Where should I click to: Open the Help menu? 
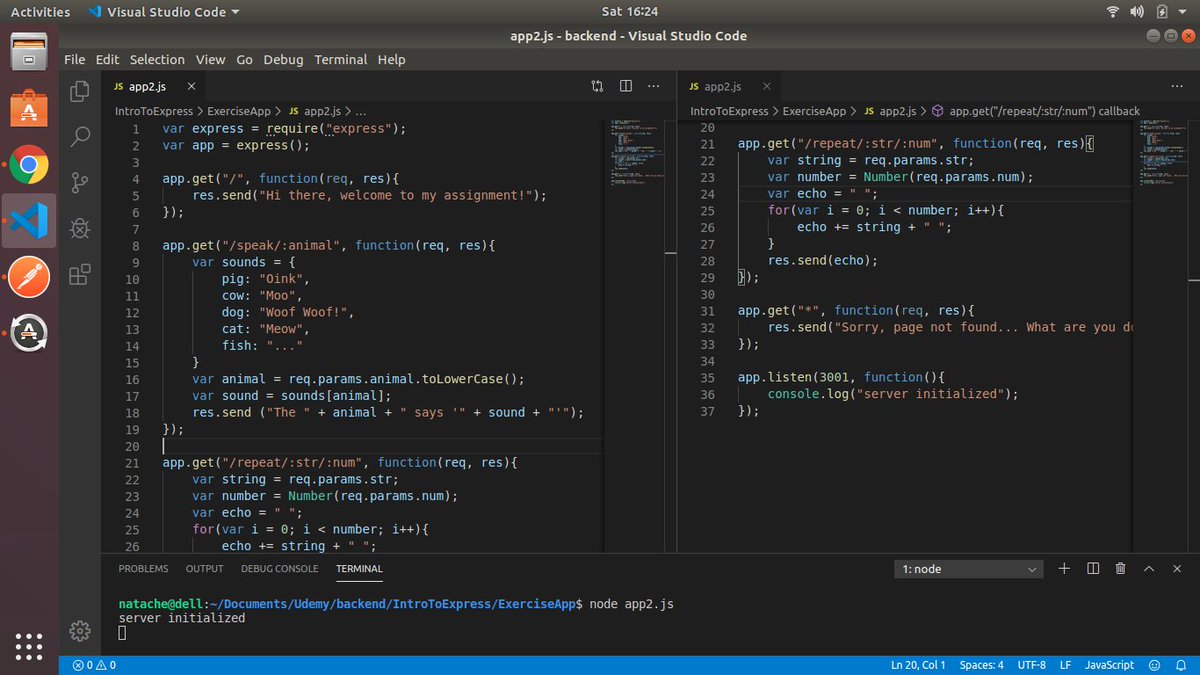pyautogui.click(x=392, y=60)
